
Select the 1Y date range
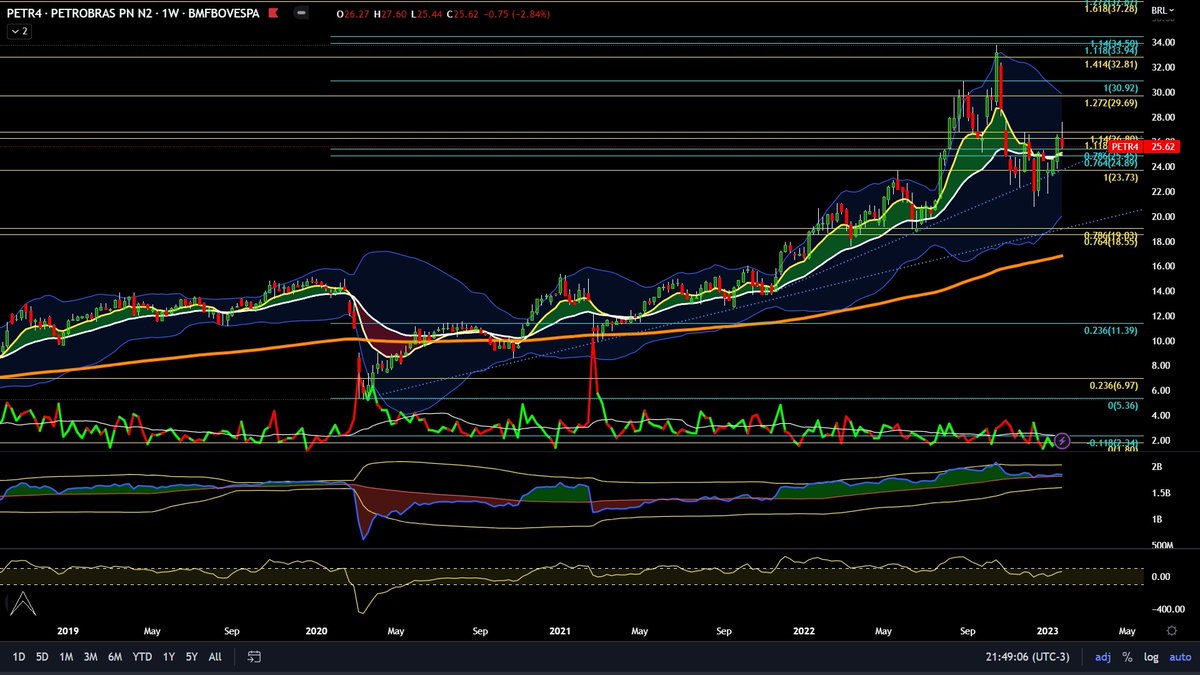tap(168, 657)
